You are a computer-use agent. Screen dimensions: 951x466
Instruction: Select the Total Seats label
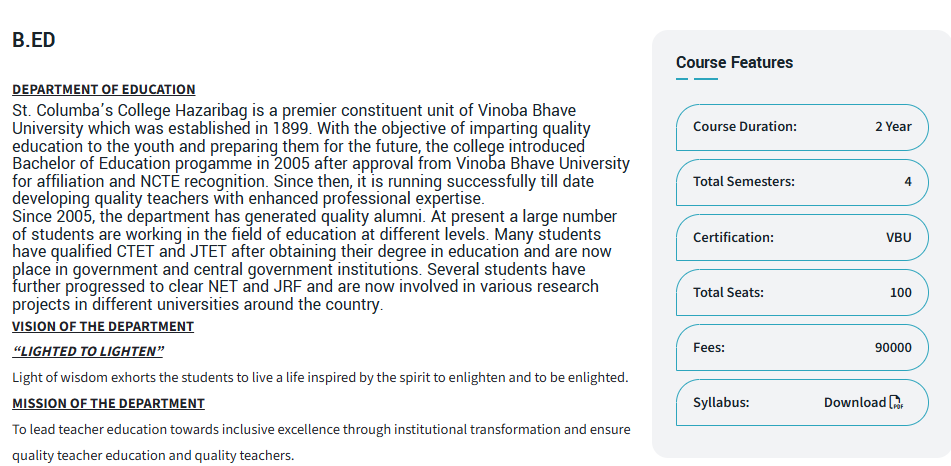click(x=728, y=293)
